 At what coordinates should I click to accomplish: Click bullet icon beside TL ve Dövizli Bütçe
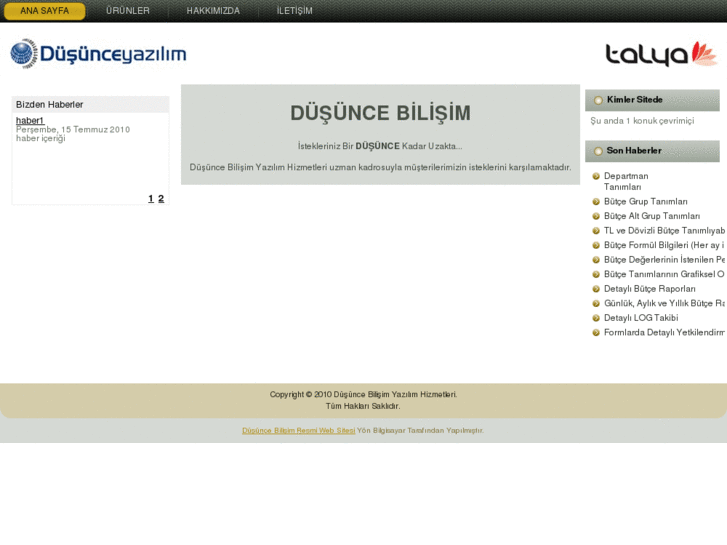tap(596, 231)
